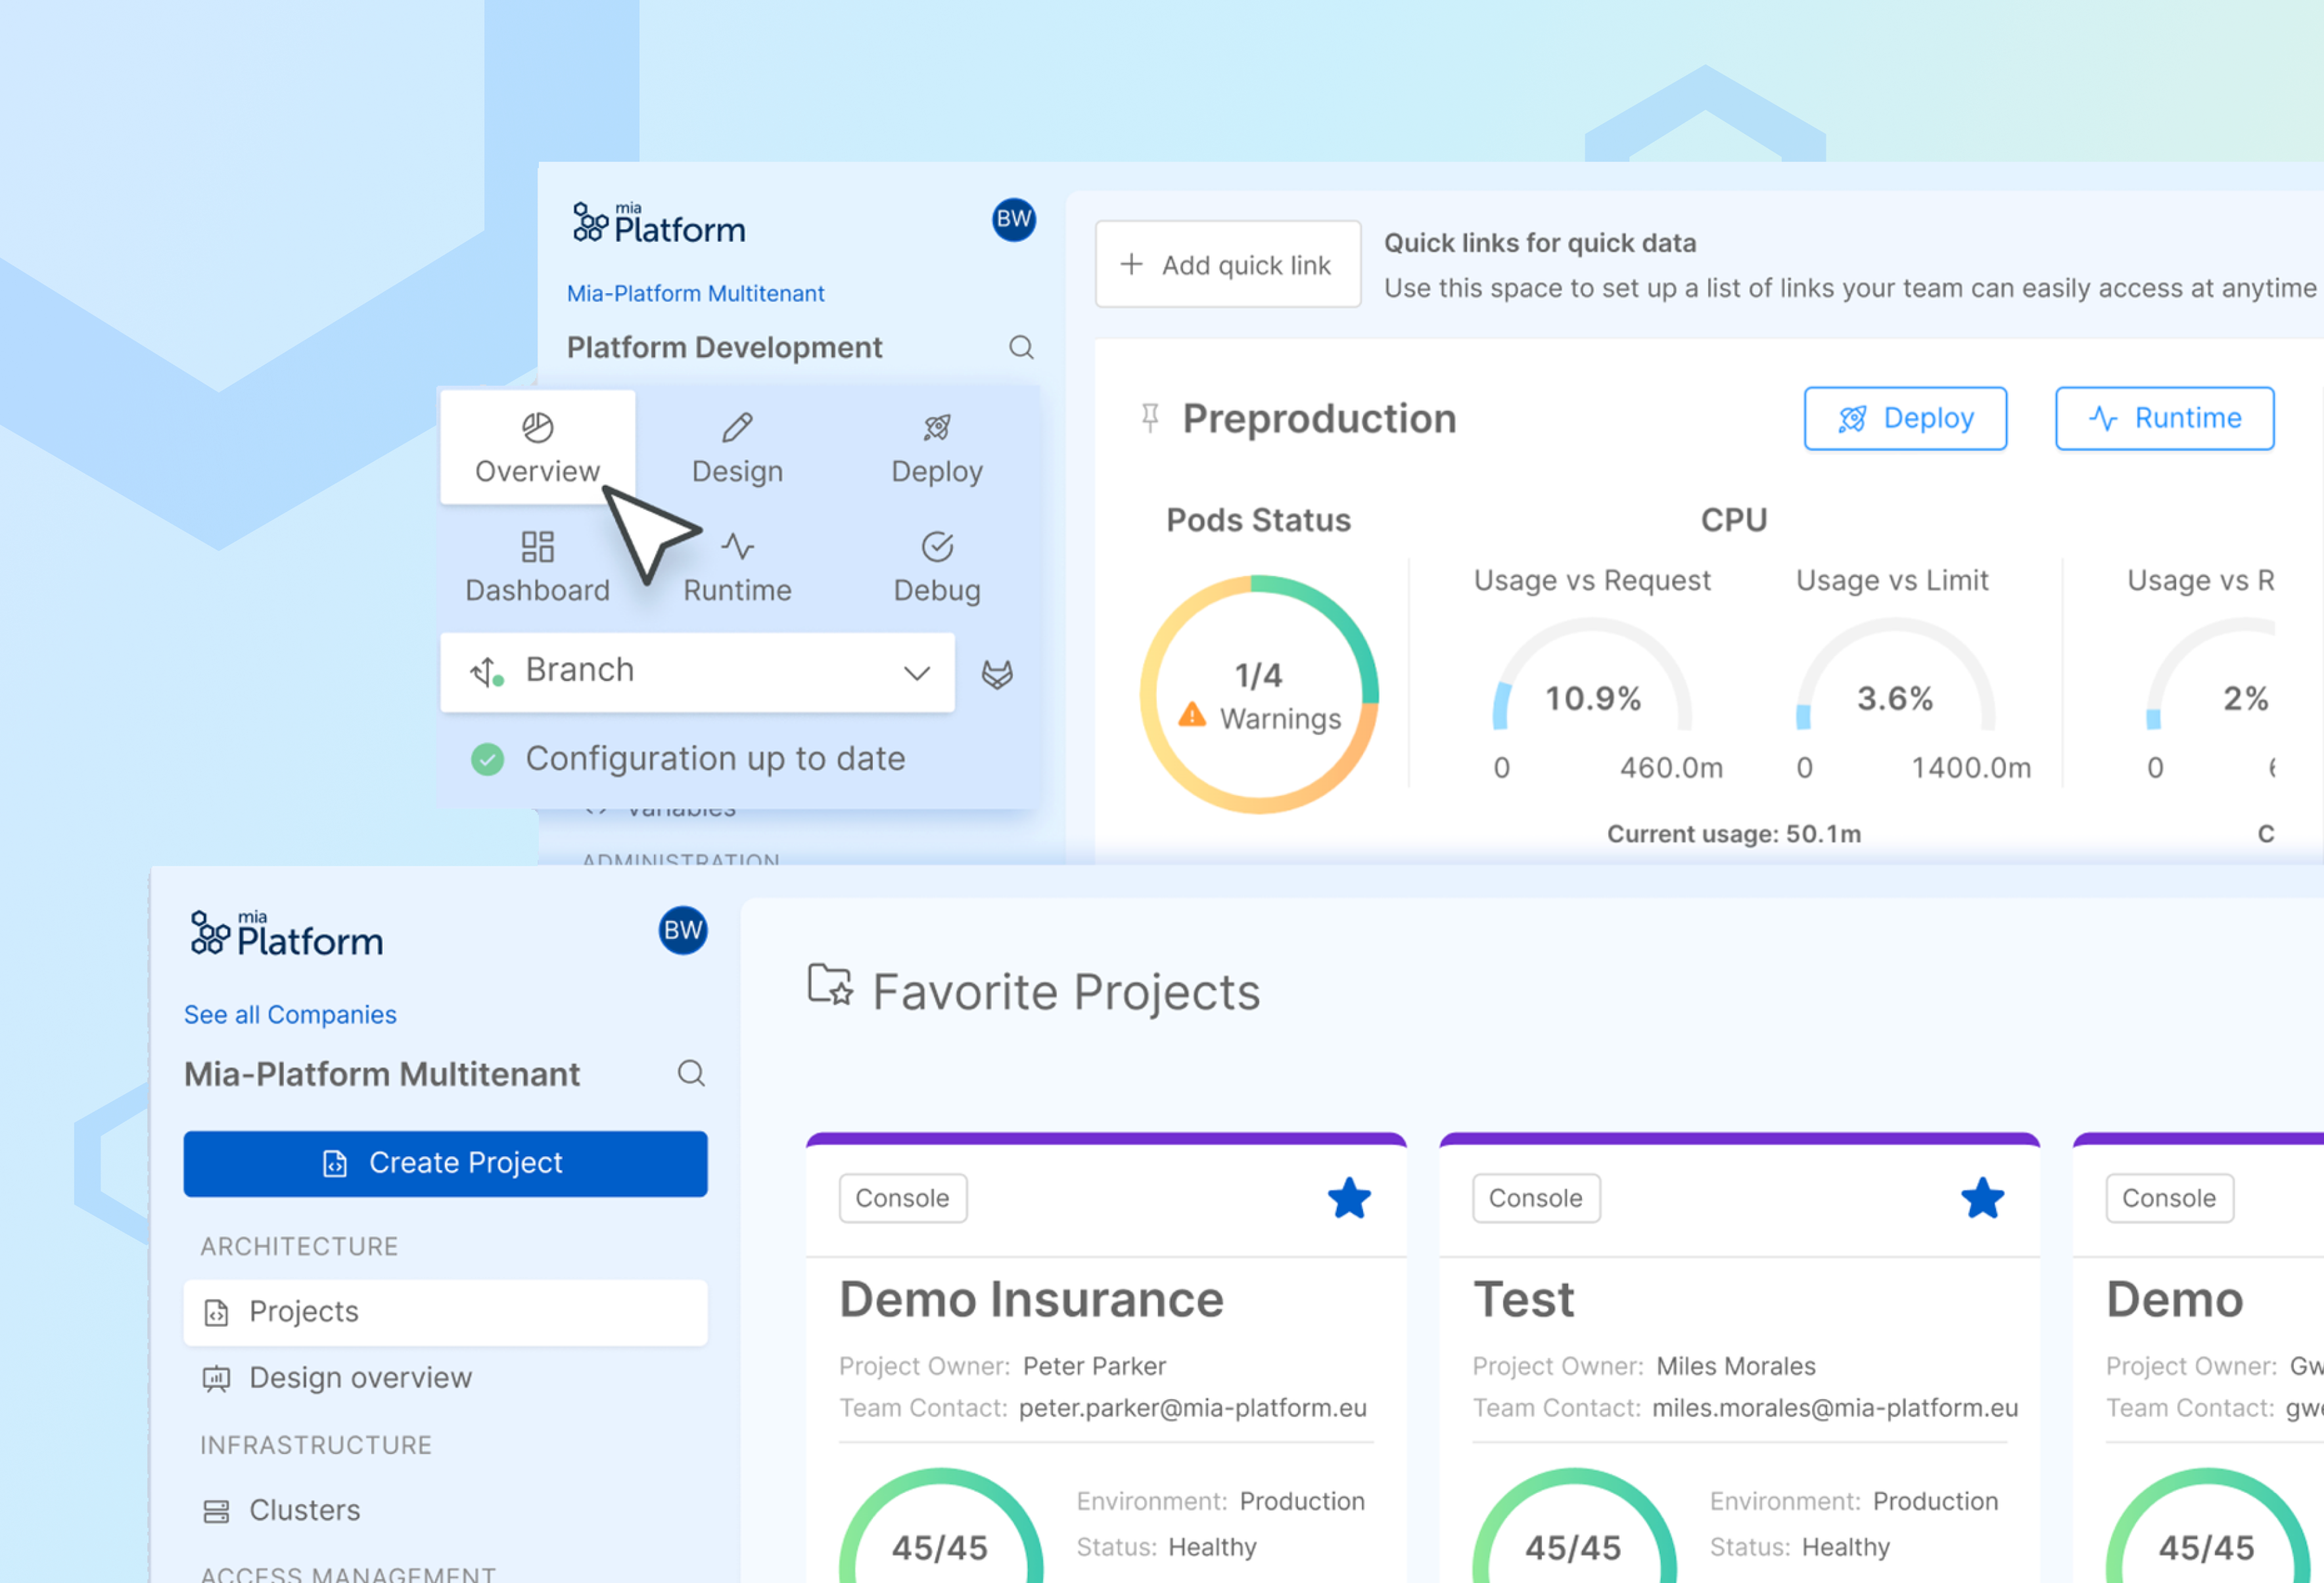Click the search icon next to Platform Development

1020,347
